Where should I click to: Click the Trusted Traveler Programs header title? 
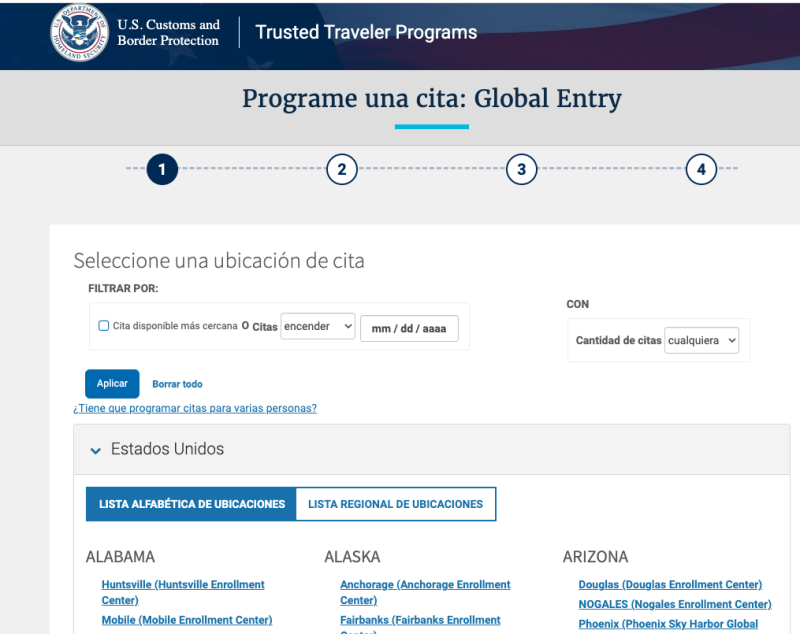(366, 32)
